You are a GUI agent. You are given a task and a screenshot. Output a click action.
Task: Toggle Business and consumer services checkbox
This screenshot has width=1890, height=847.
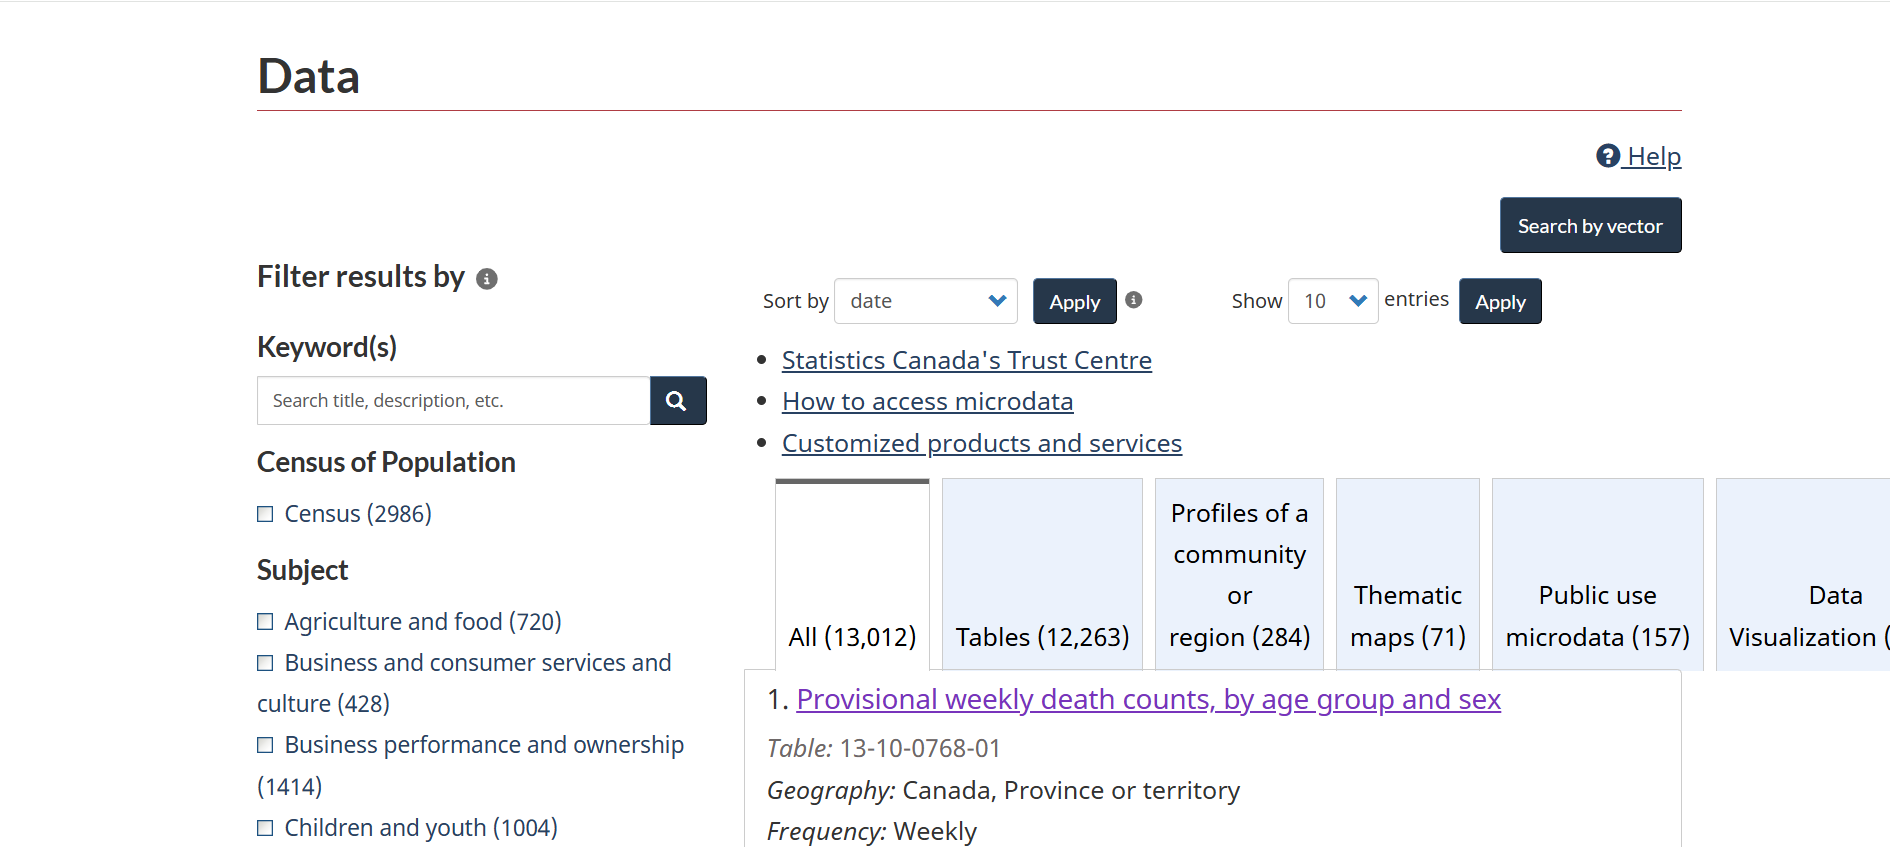[265, 663]
